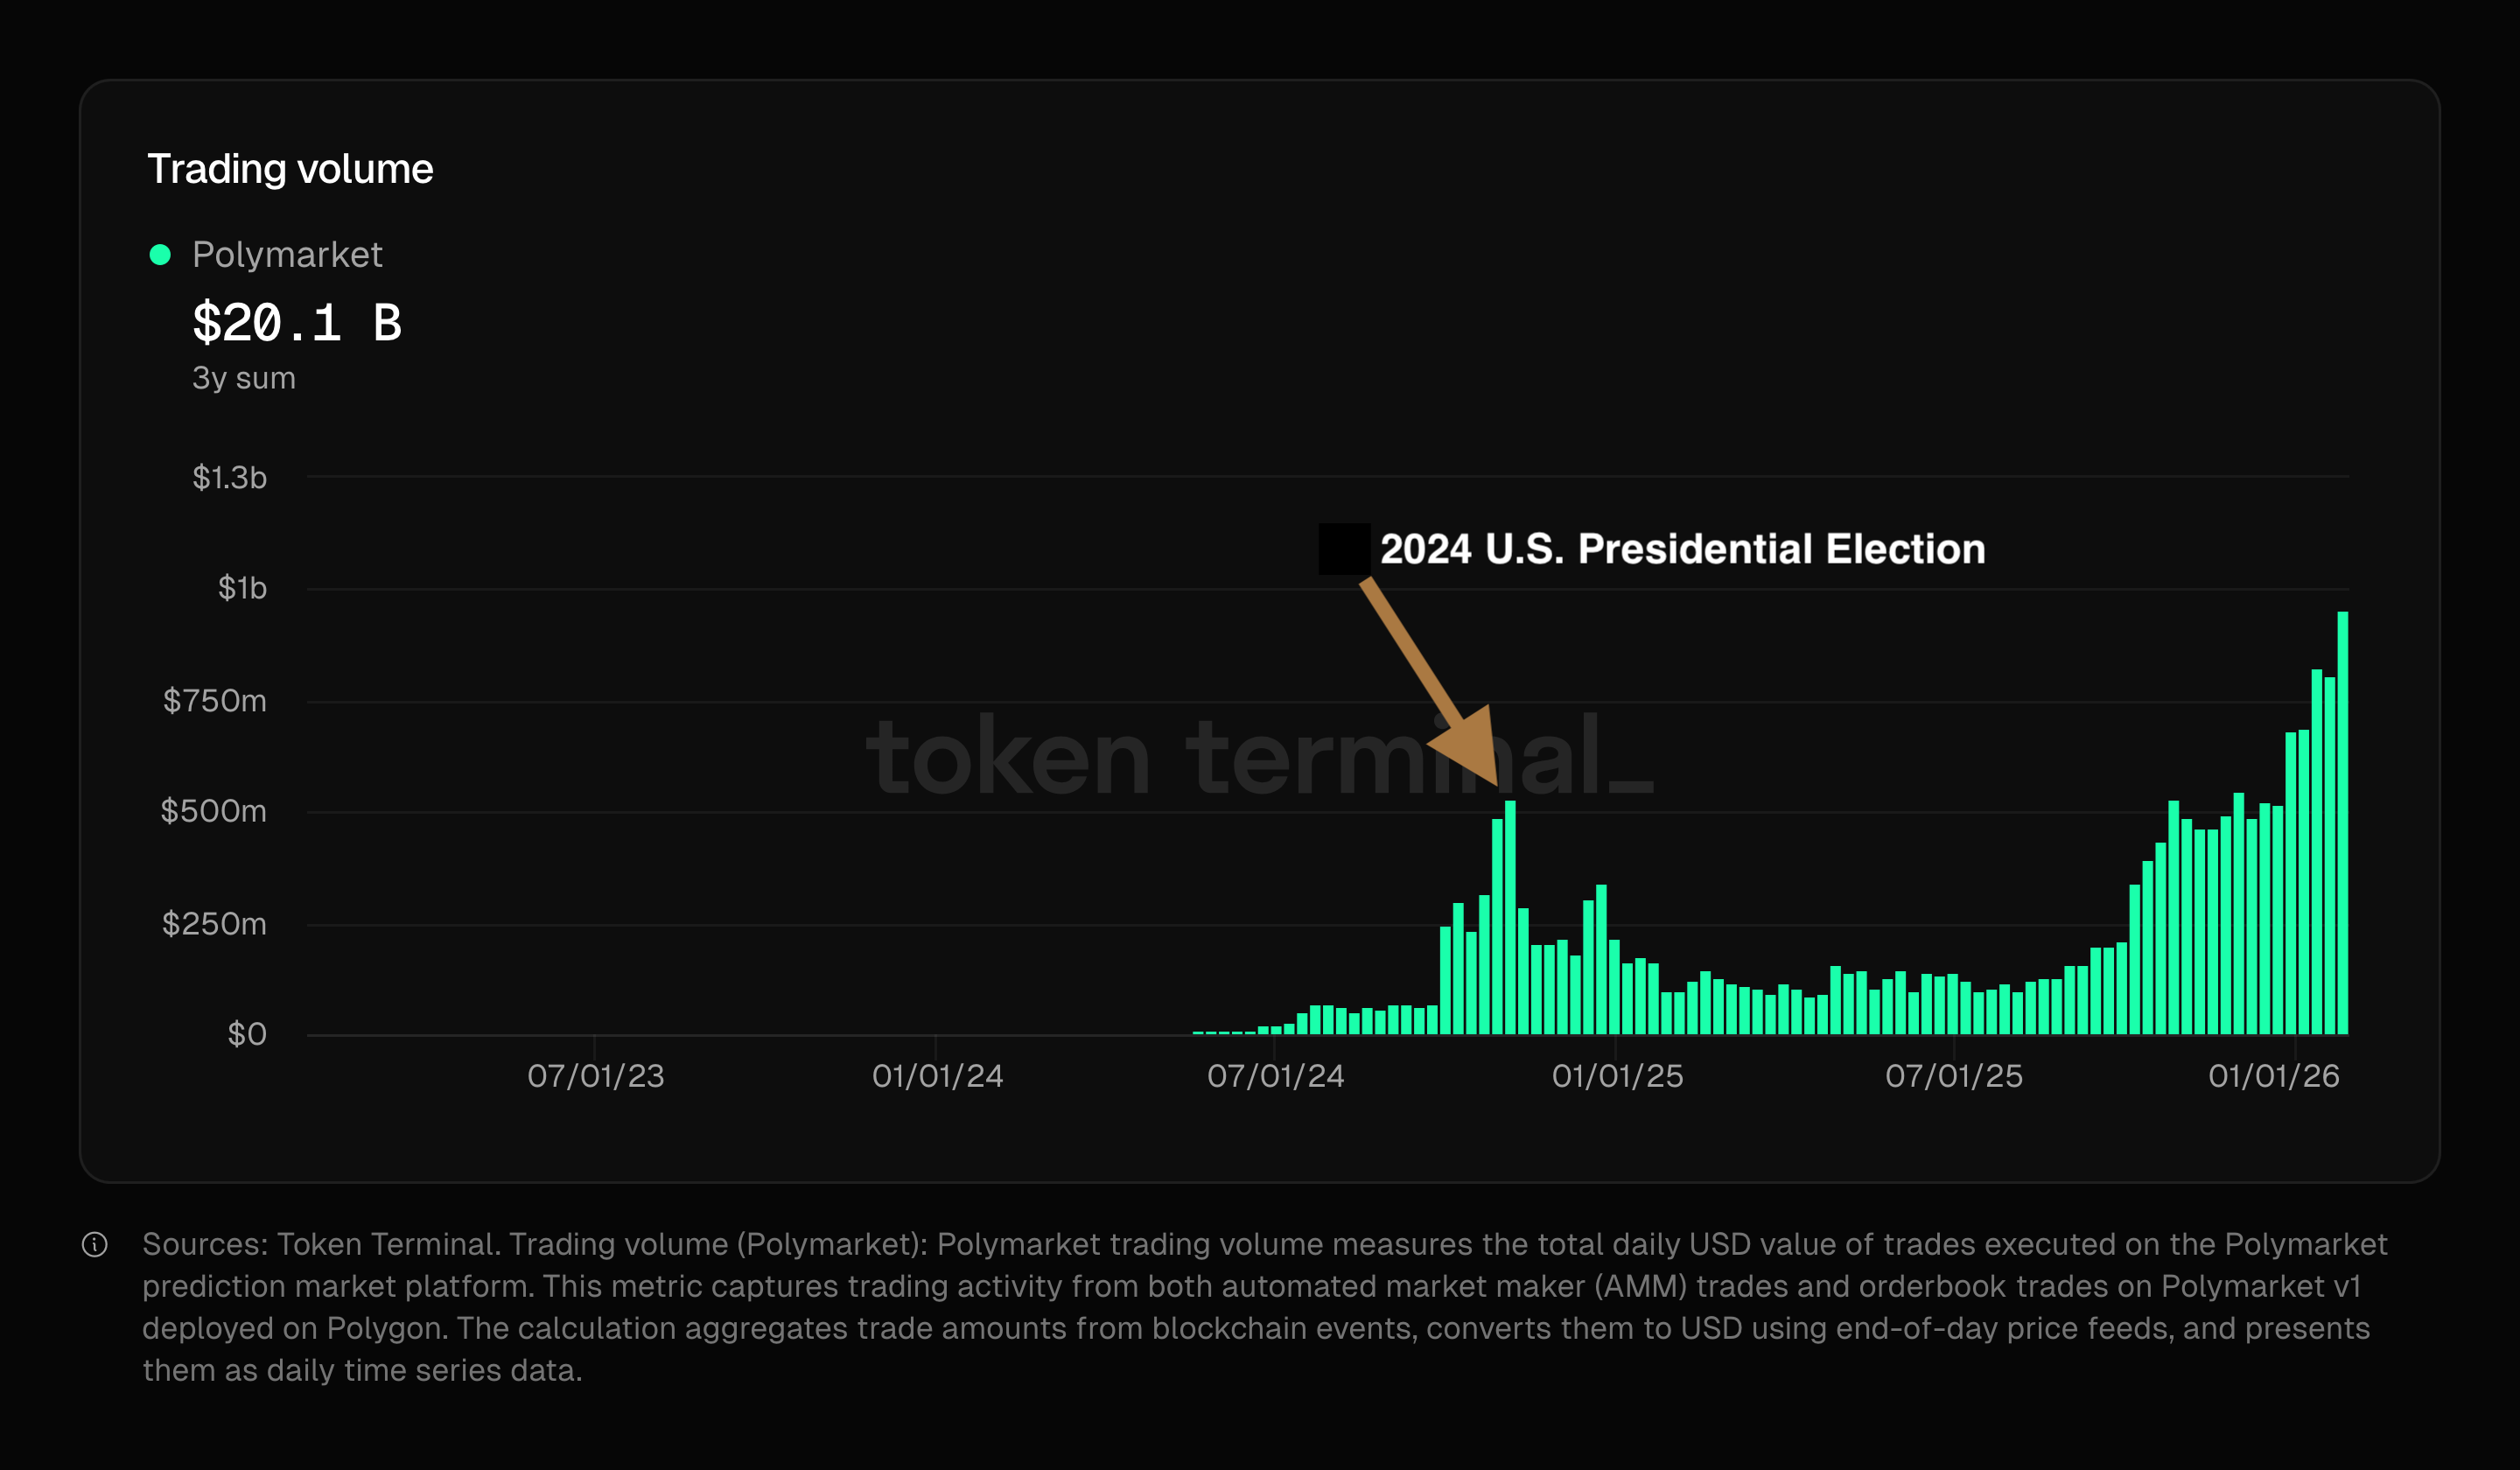The width and height of the screenshot is (2520, 1470).
Task: Click the Trading volume chart title
Action: tap(290, 169)
